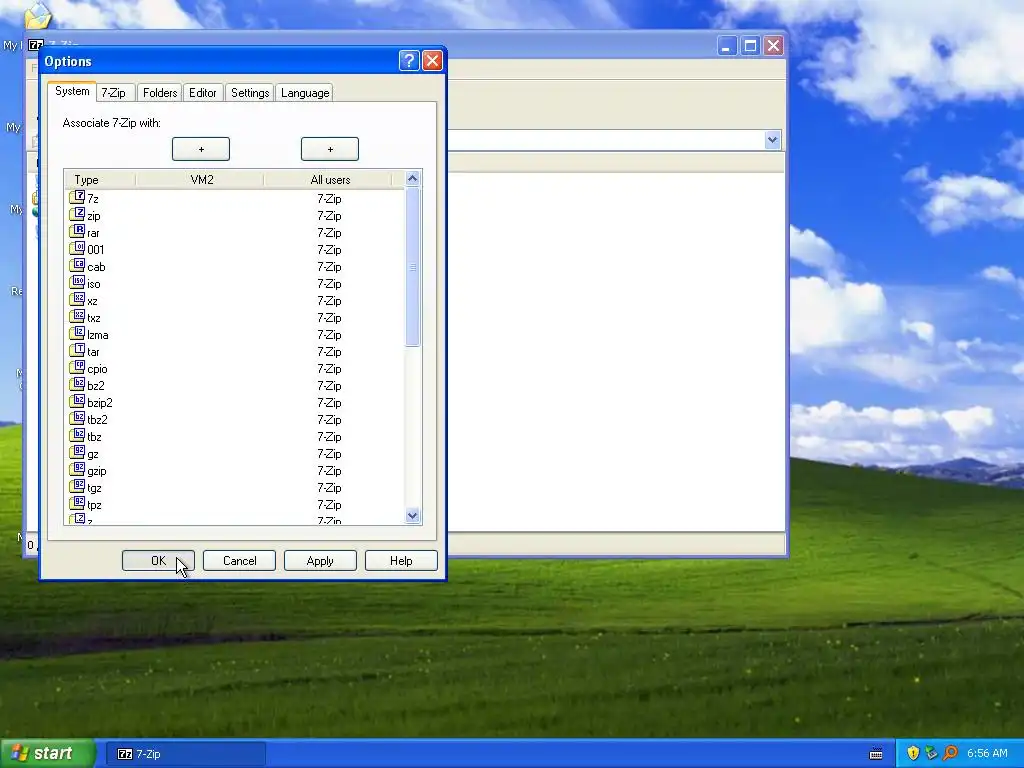1024x768 pixels.
Task: Click the security shield tray icon
Action: (913, 753)
